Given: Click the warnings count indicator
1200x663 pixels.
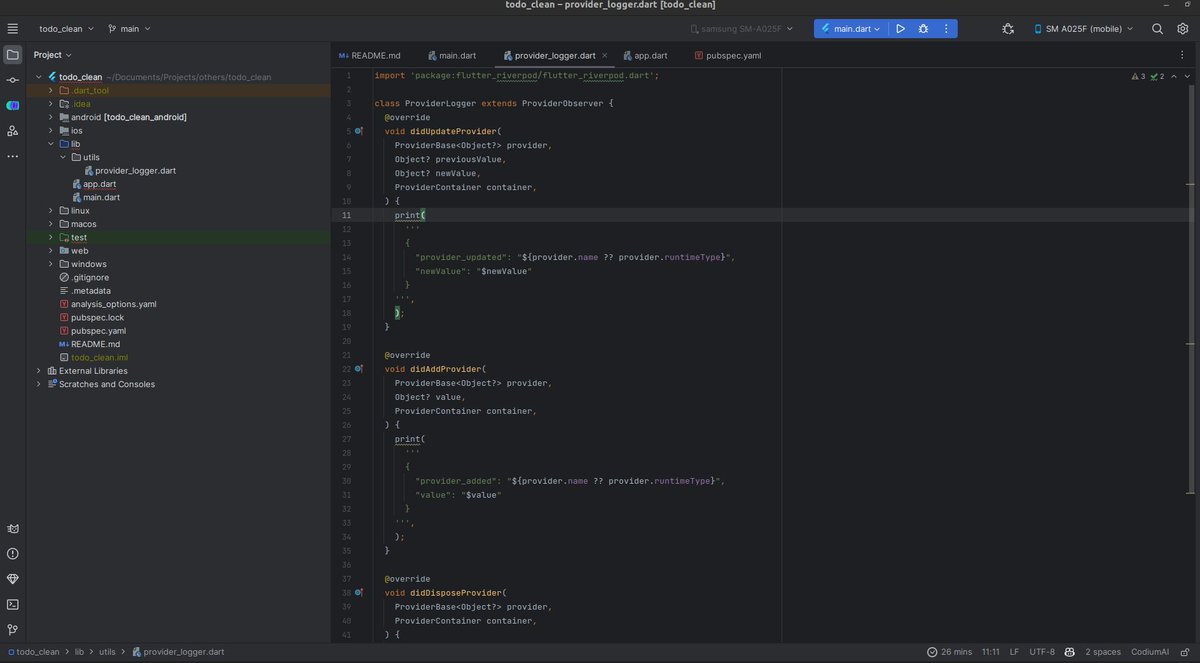Looking at the screenshot, I should coord(1138,76).
